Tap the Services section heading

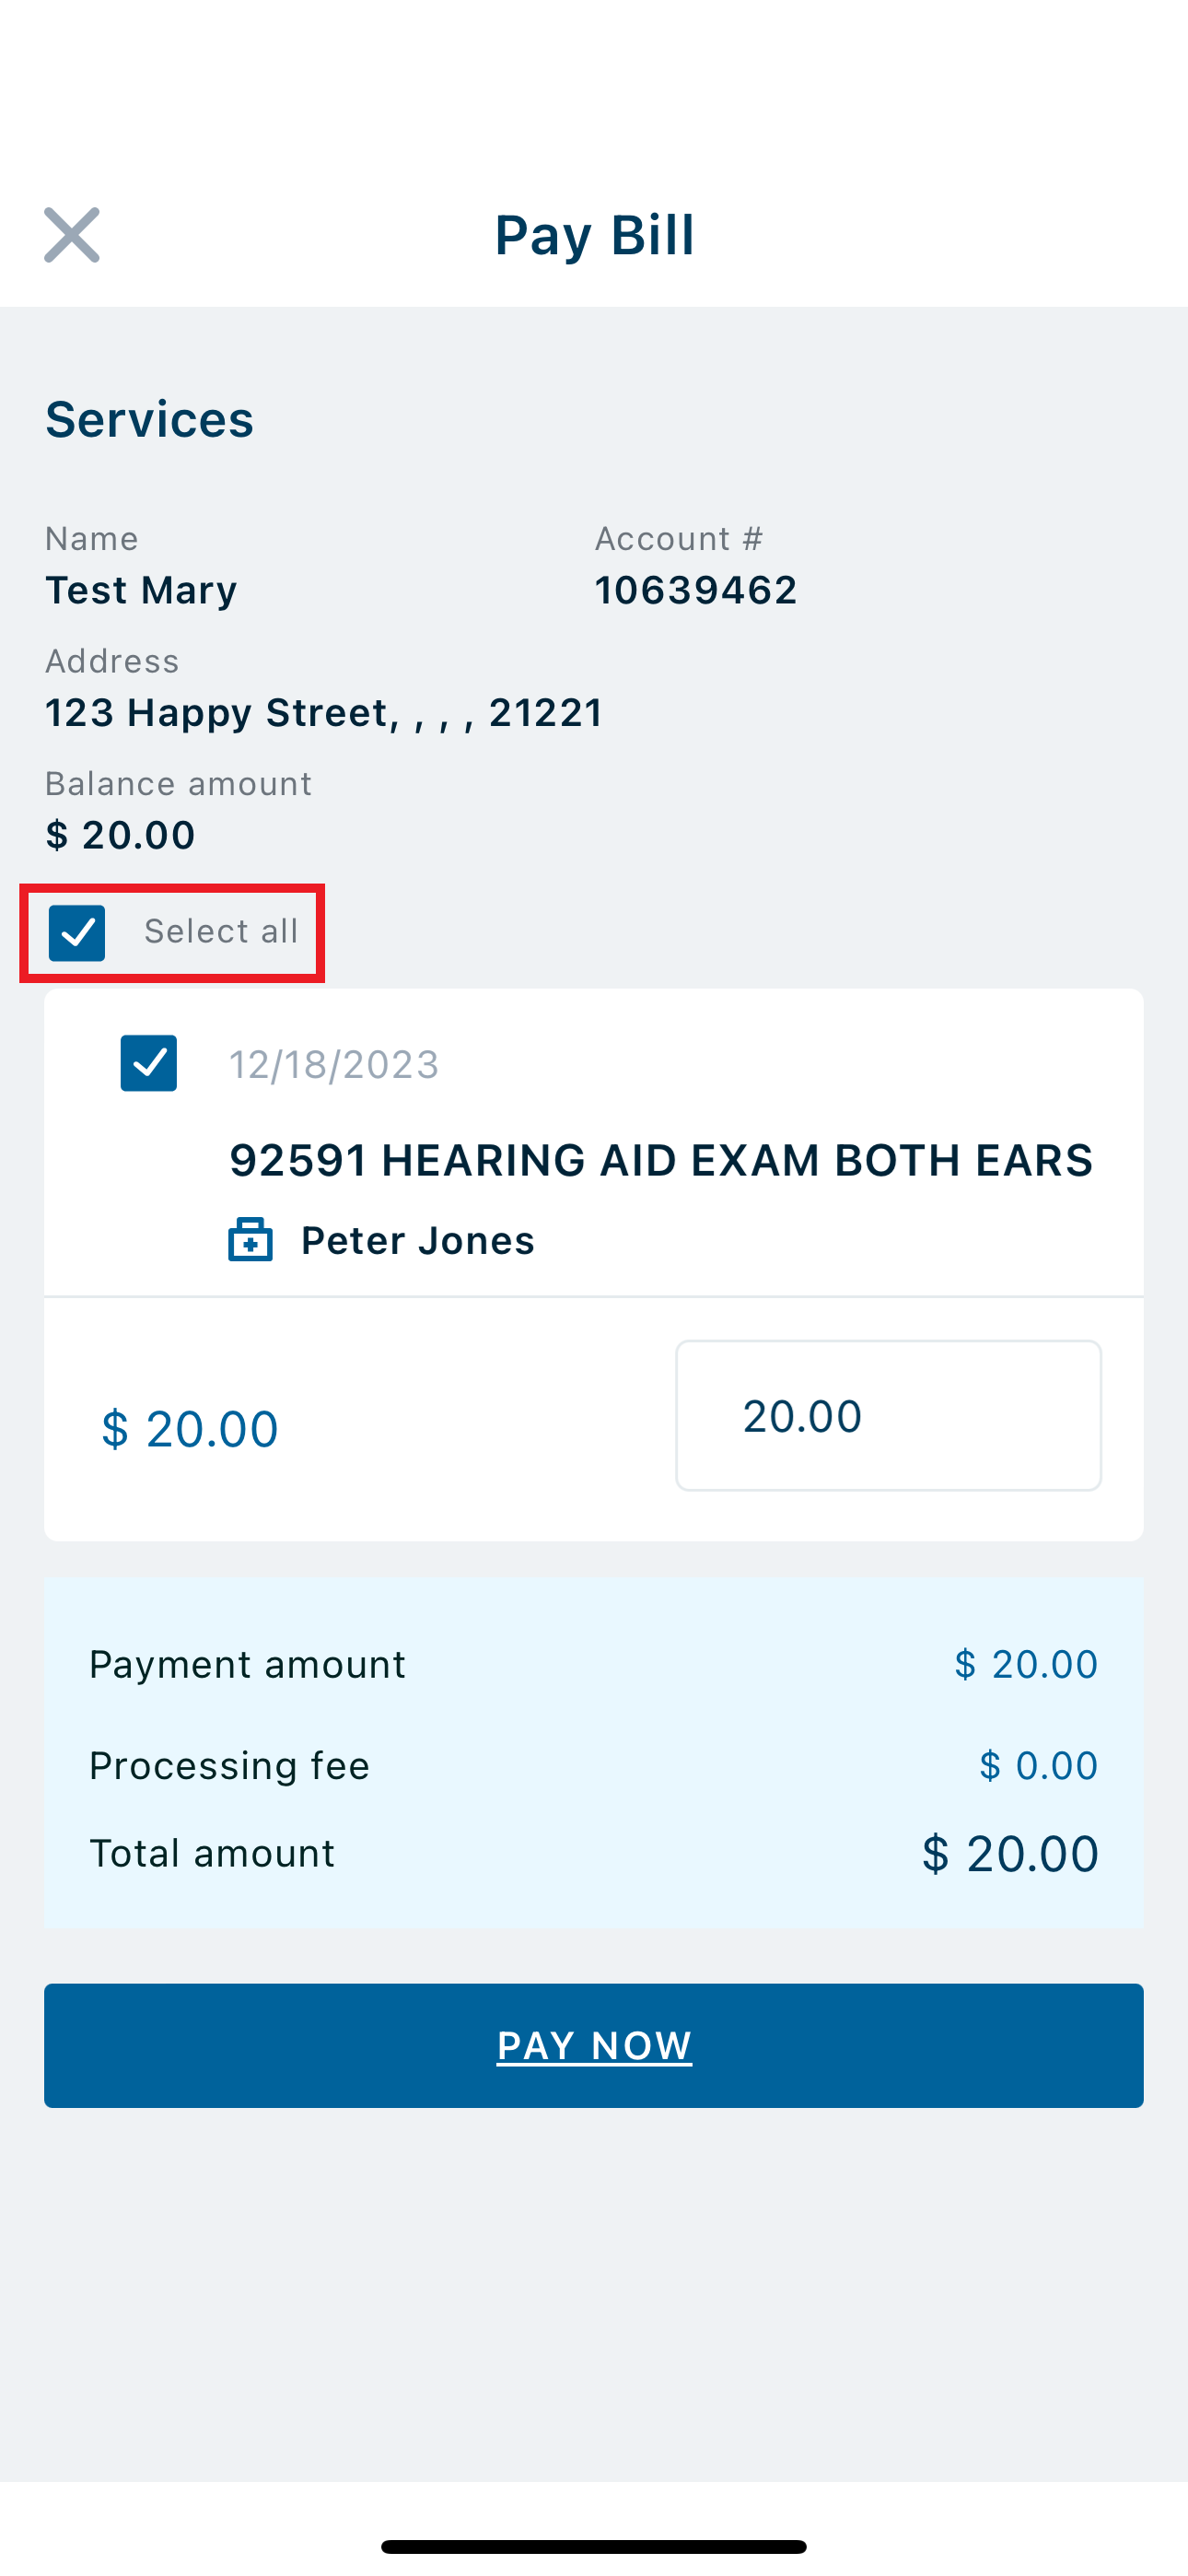pos(149,419)
